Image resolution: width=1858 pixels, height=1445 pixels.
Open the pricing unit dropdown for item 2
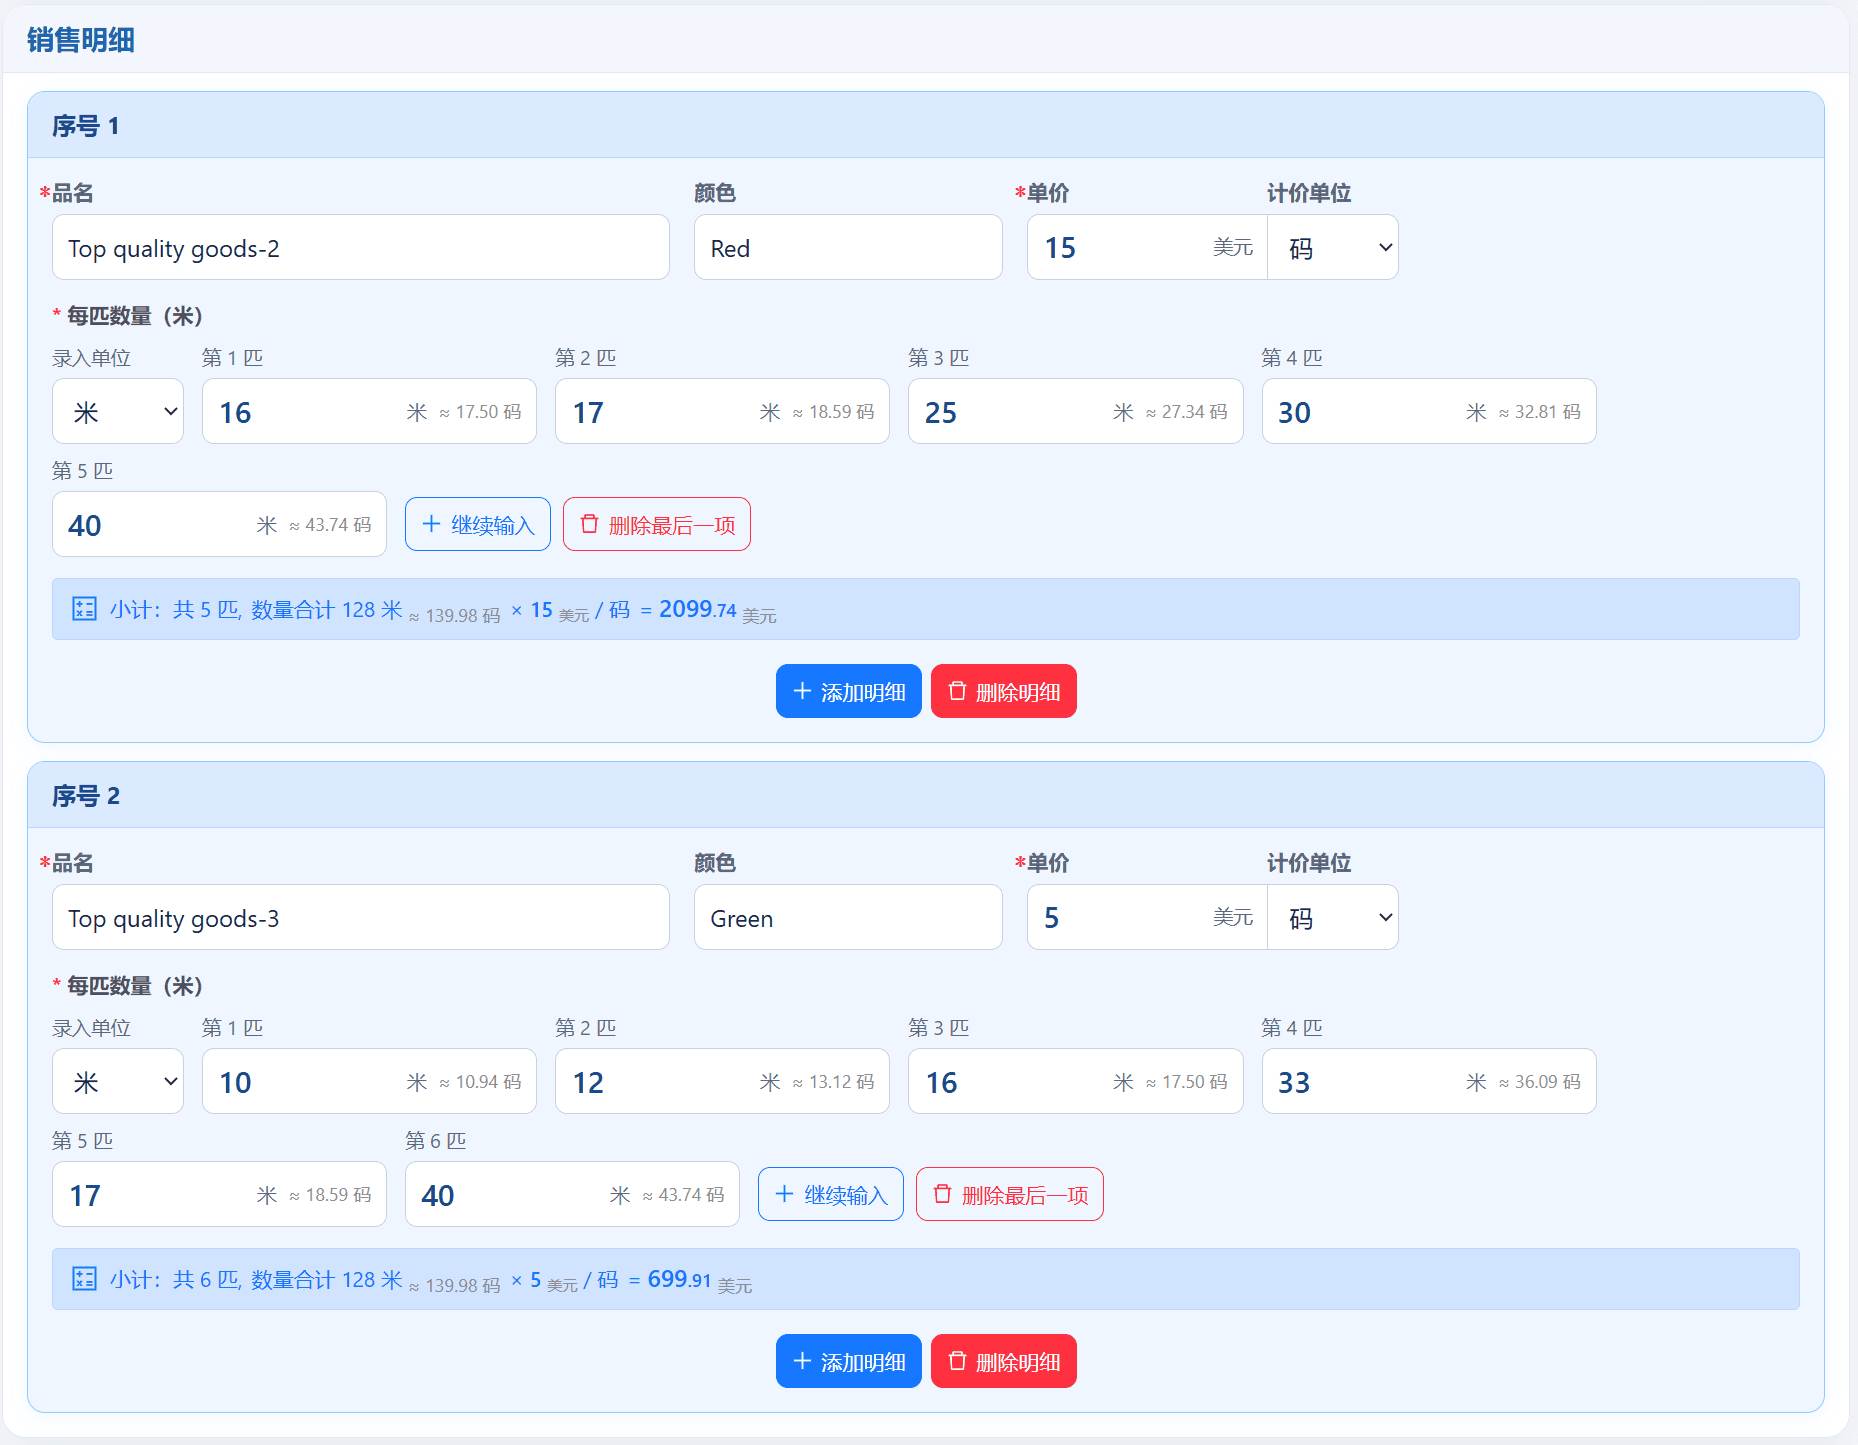tap(1333, 917)
